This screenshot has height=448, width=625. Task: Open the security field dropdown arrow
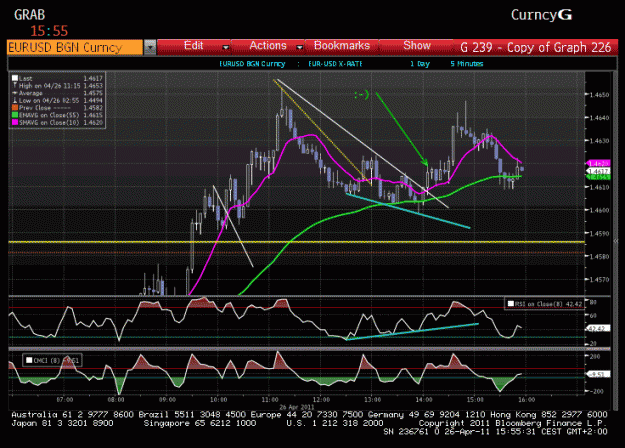coord(150,47)
